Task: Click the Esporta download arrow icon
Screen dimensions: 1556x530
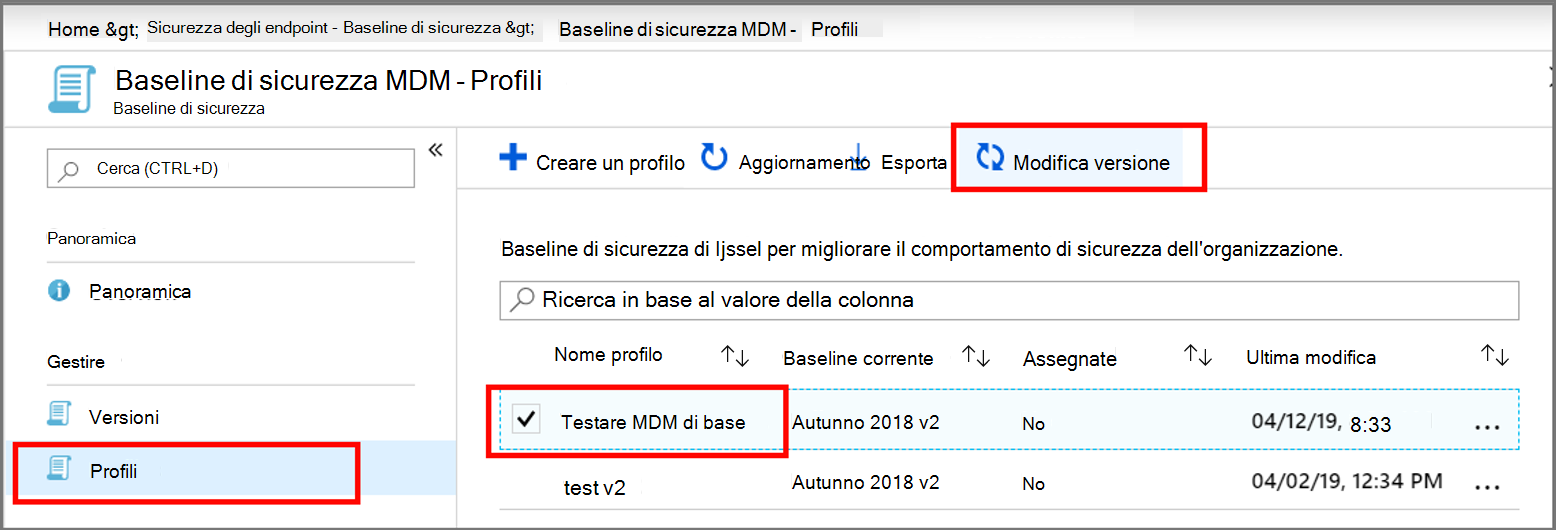Action: click(x=858, y=160)
